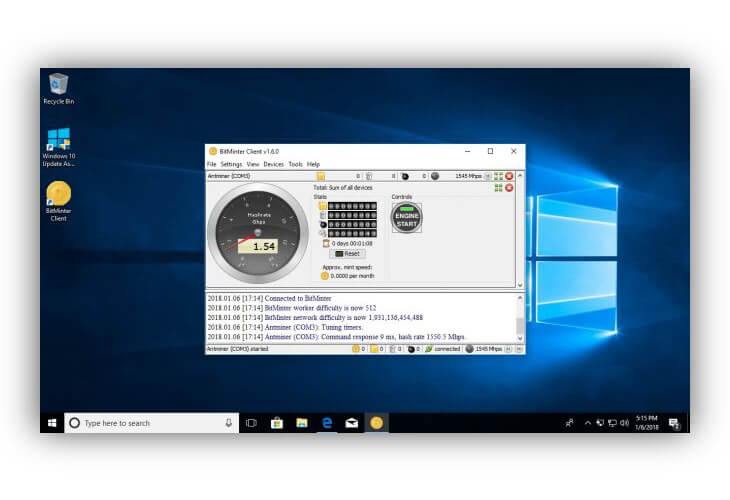The width and height of the screenshot is (730, 500).
Task: Click the 'worker difficulty is now 512' log line
Action: 292,308
